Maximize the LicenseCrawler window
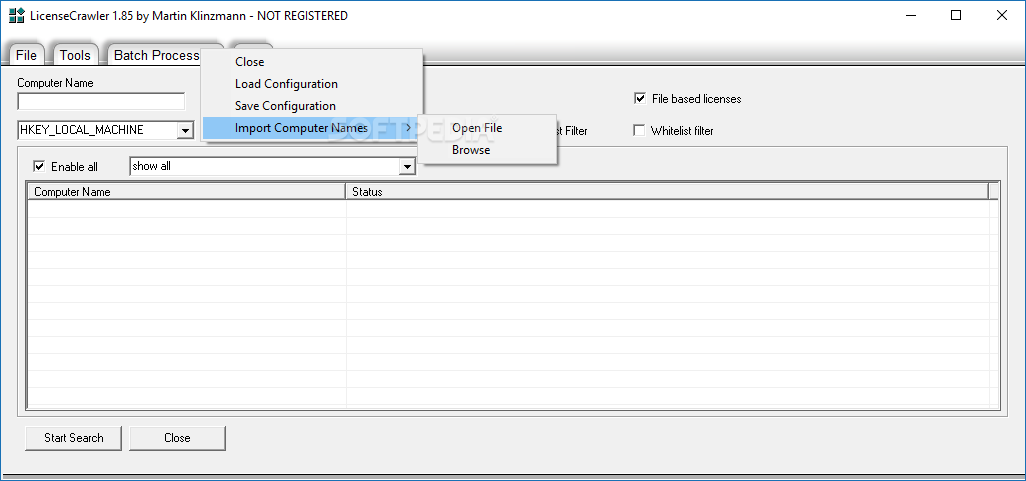The image size is (1026, 481). coord(956,16)
